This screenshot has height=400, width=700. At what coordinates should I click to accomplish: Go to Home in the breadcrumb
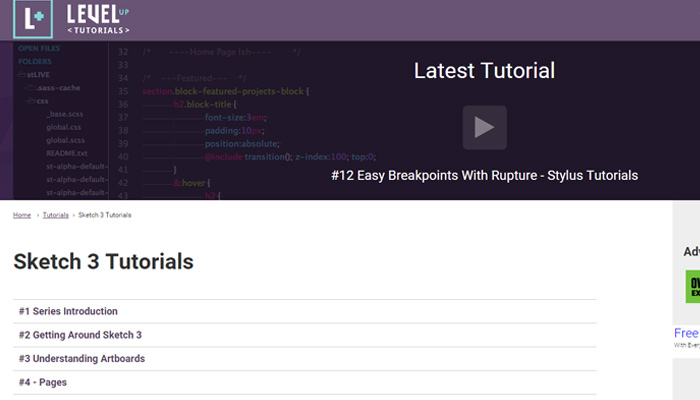(x=21, y=215)
